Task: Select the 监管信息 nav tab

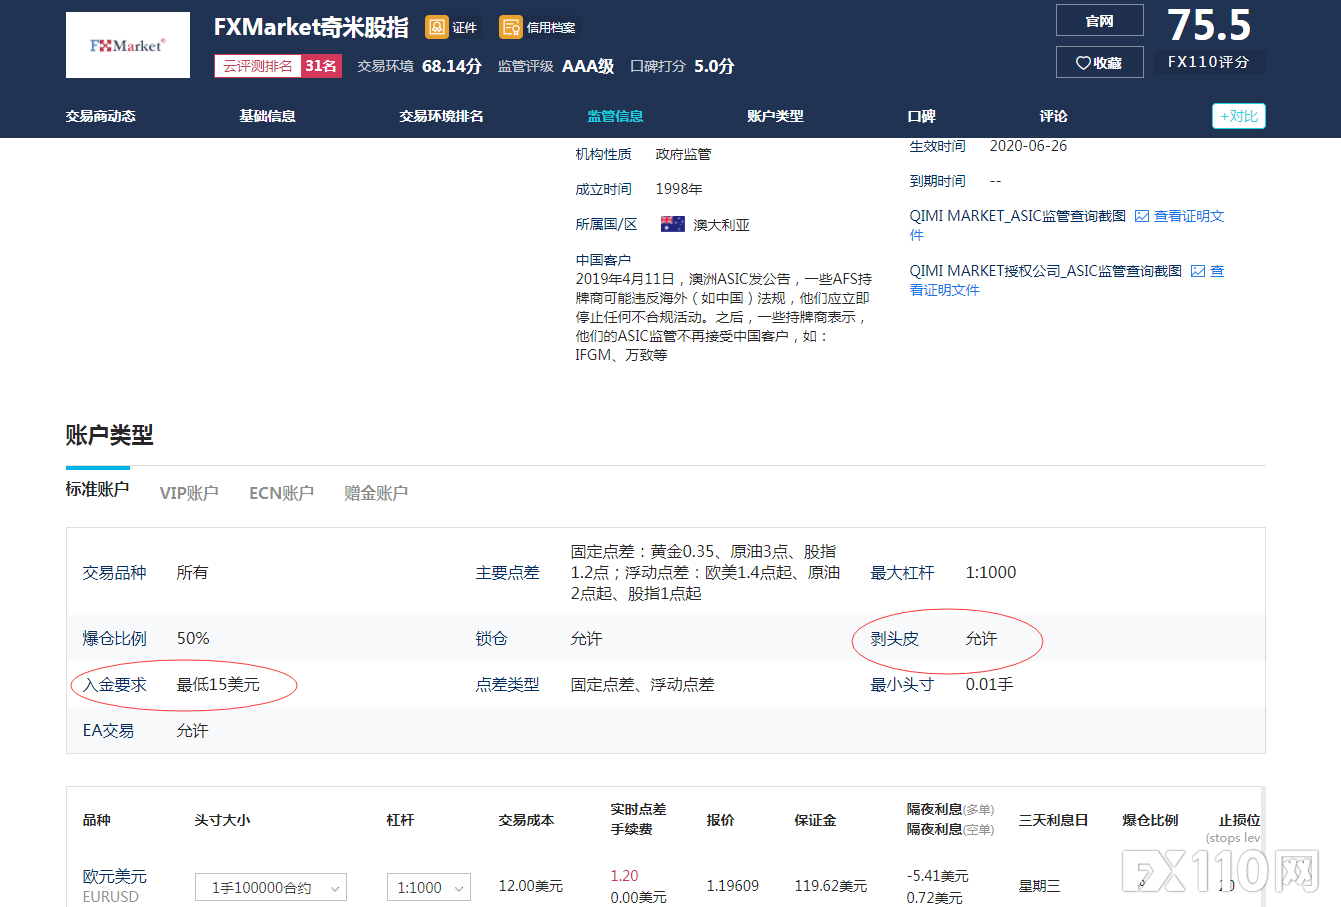Action: tap(615, 116)
